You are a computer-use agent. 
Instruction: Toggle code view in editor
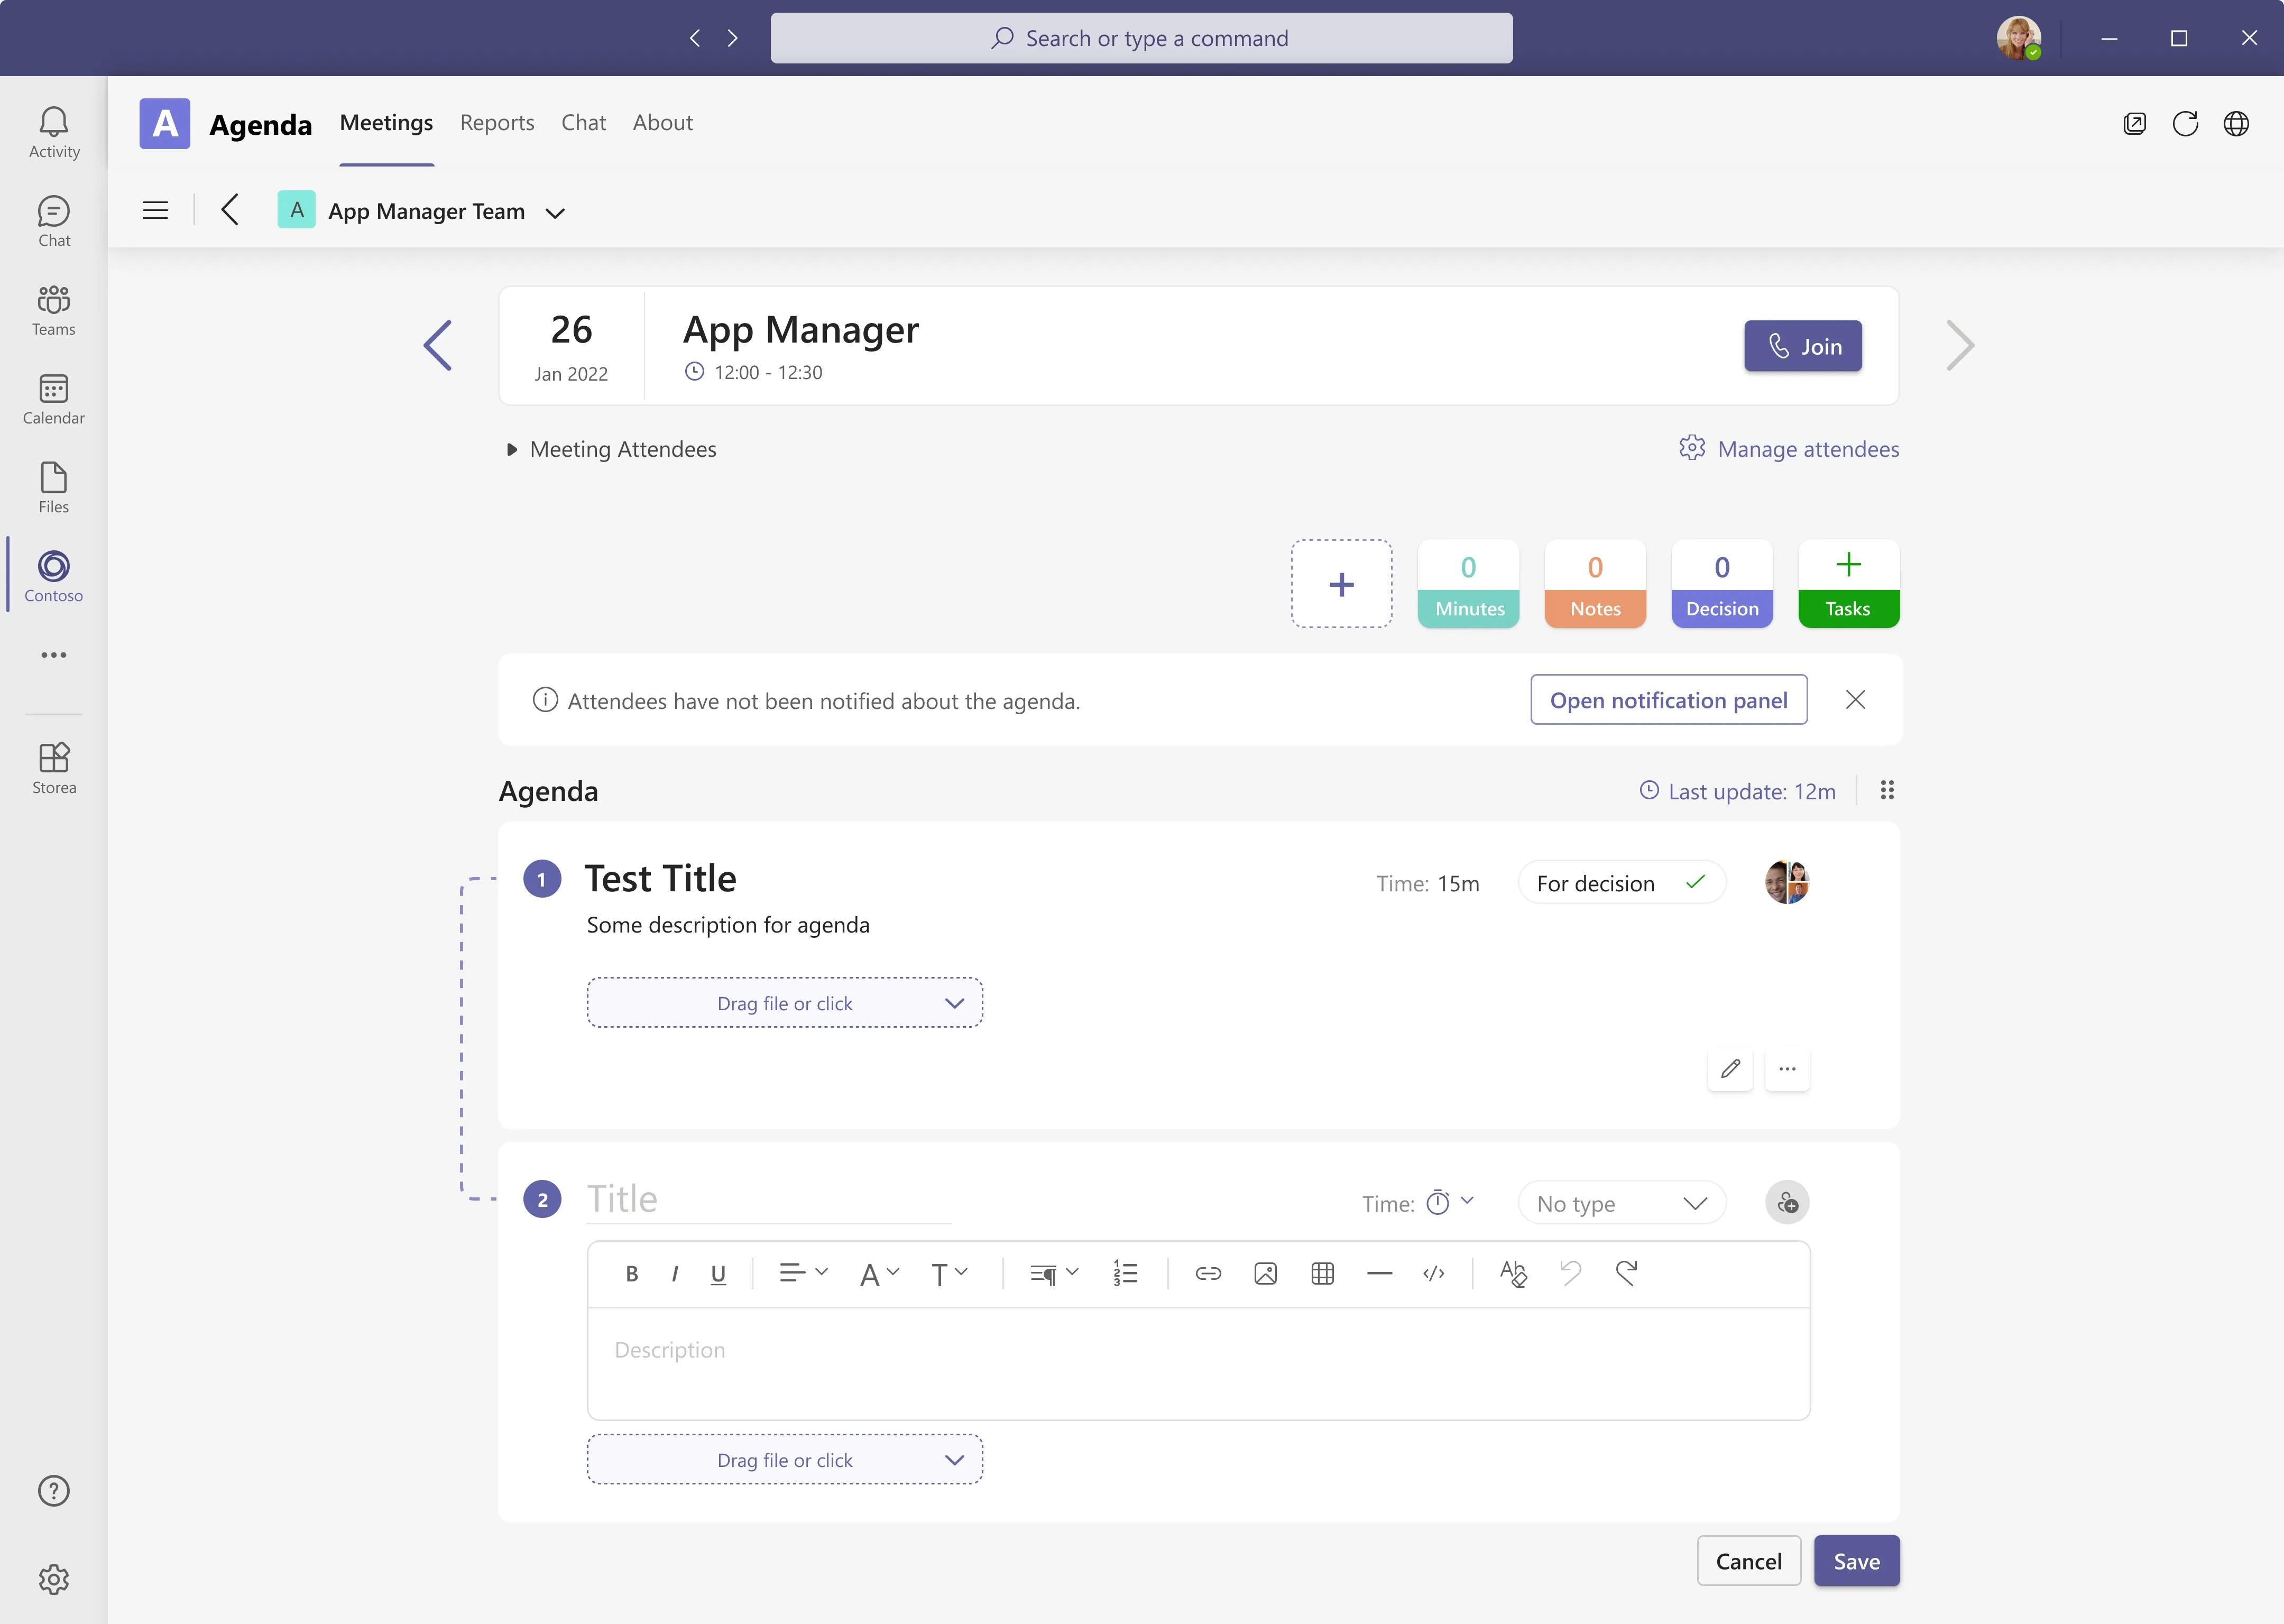[x=1434, y=1274]
